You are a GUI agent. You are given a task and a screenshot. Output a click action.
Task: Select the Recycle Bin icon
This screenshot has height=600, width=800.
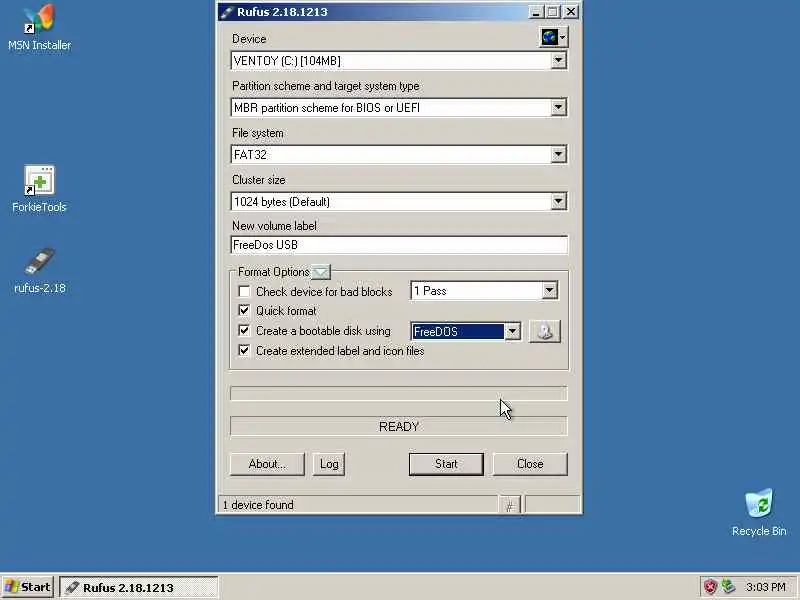click(x=759, y=513)
